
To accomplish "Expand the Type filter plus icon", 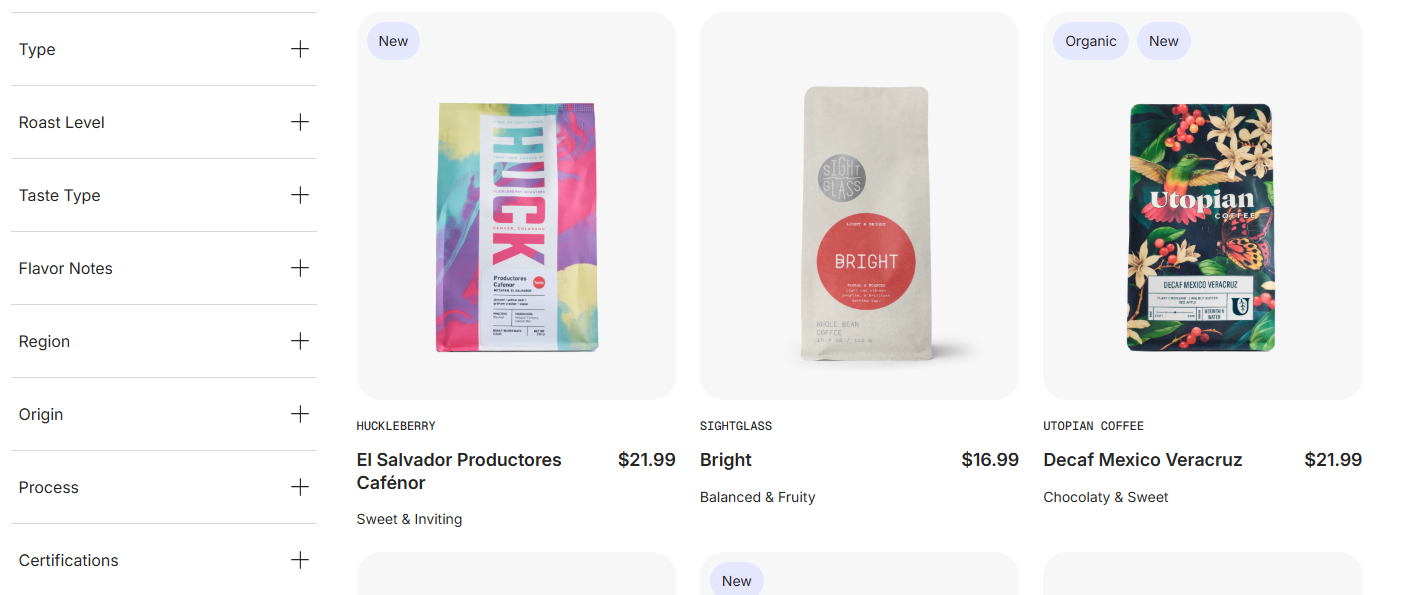I will [300, 49].
